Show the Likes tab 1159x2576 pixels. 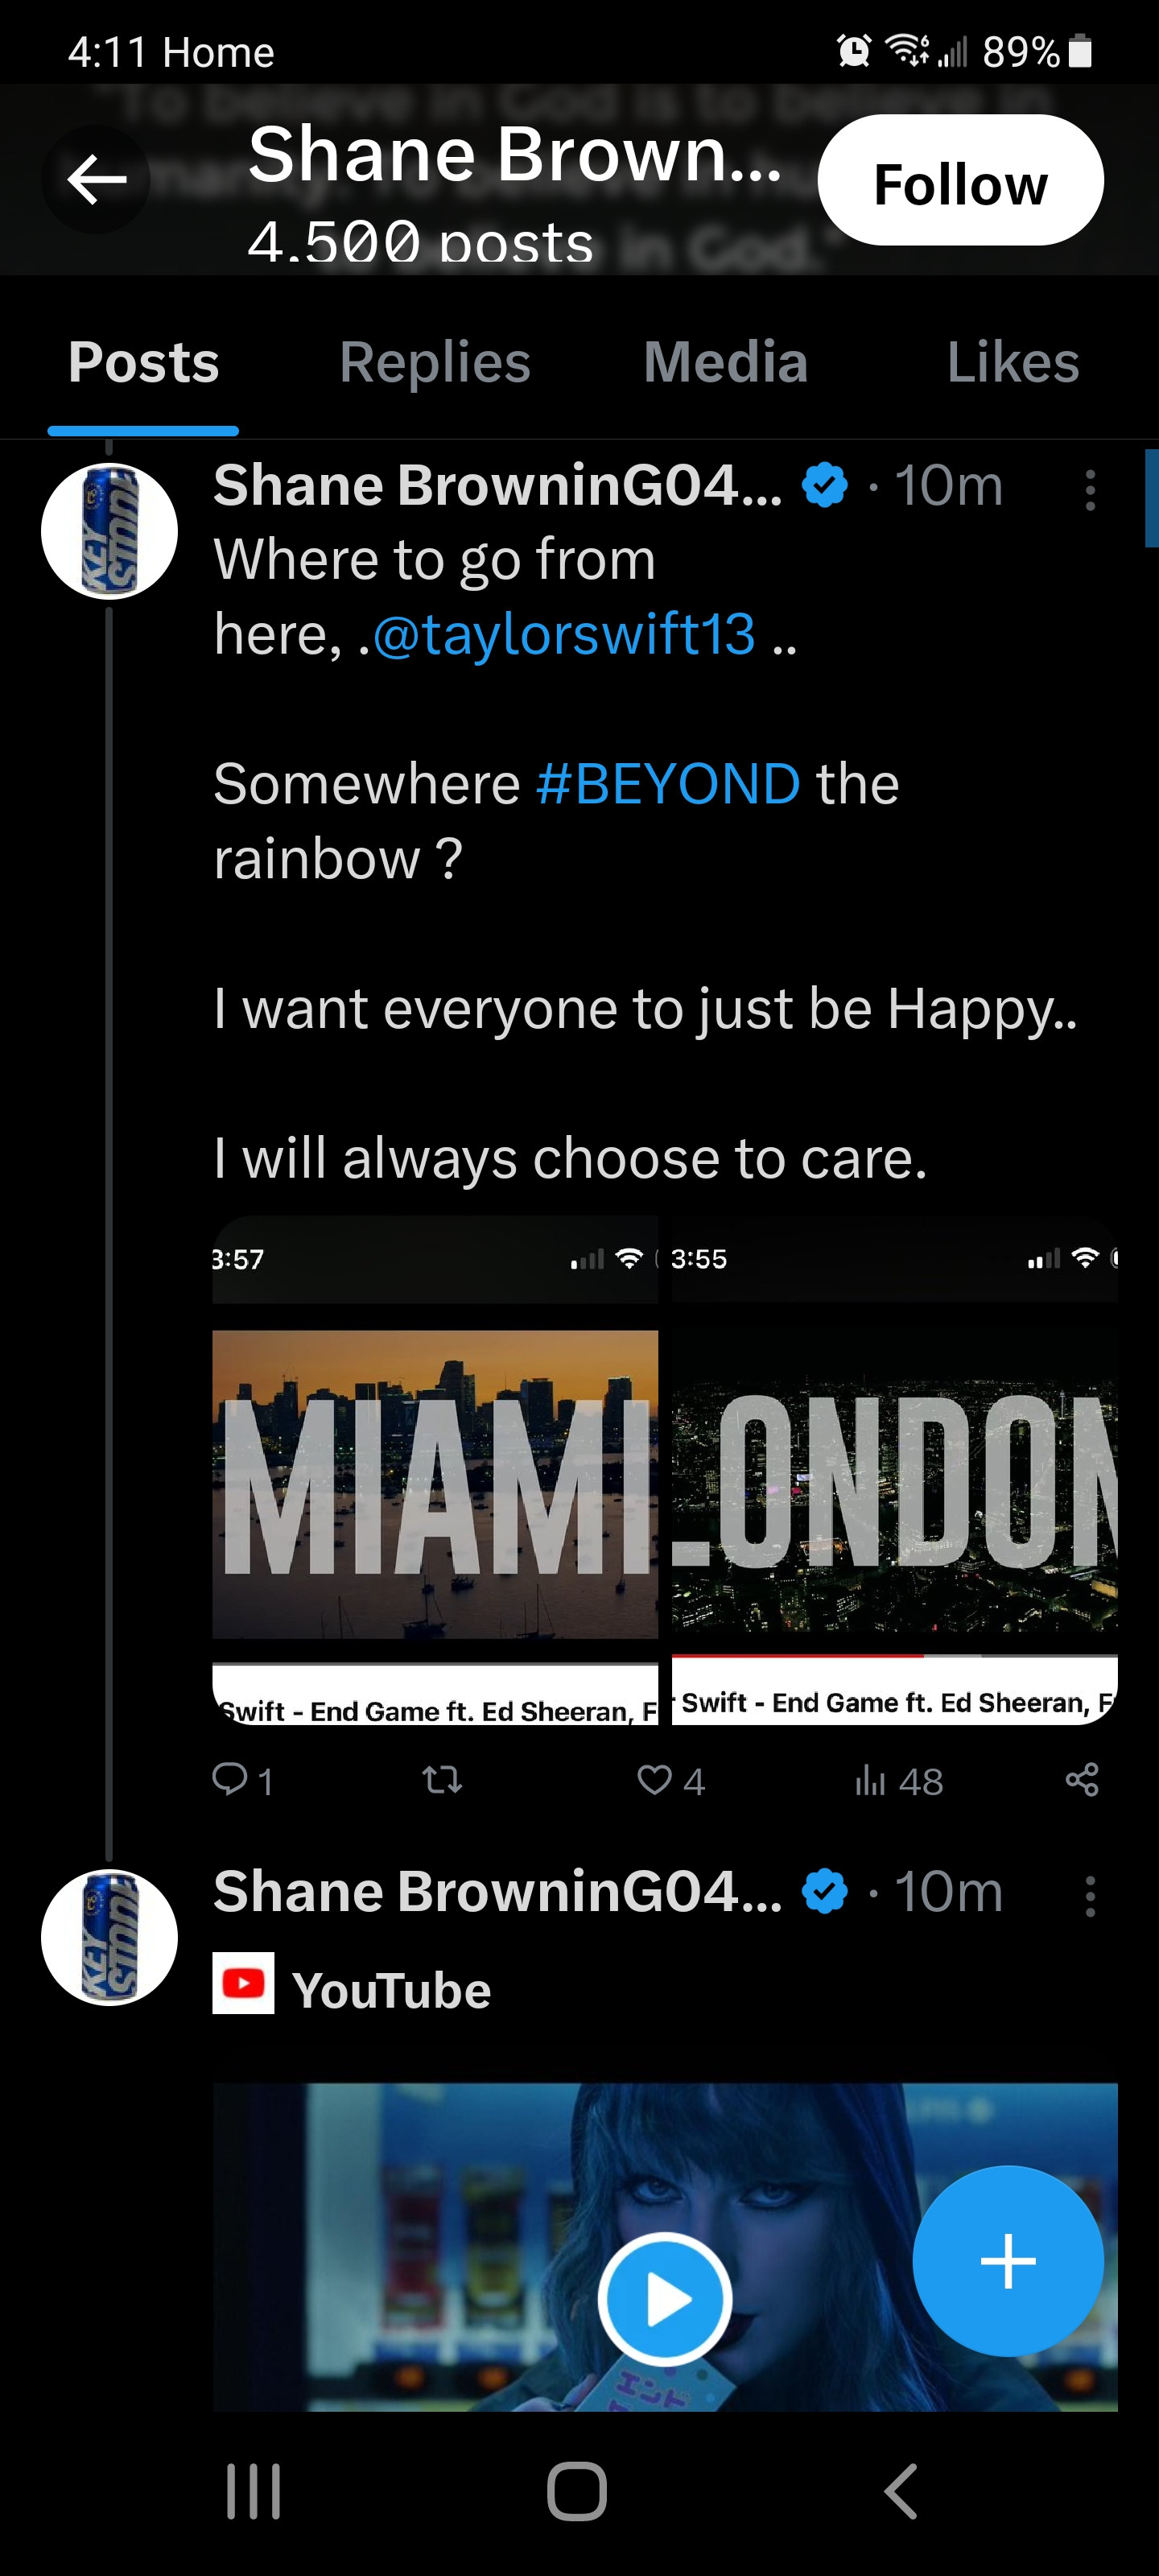(x=1012, y=362)
